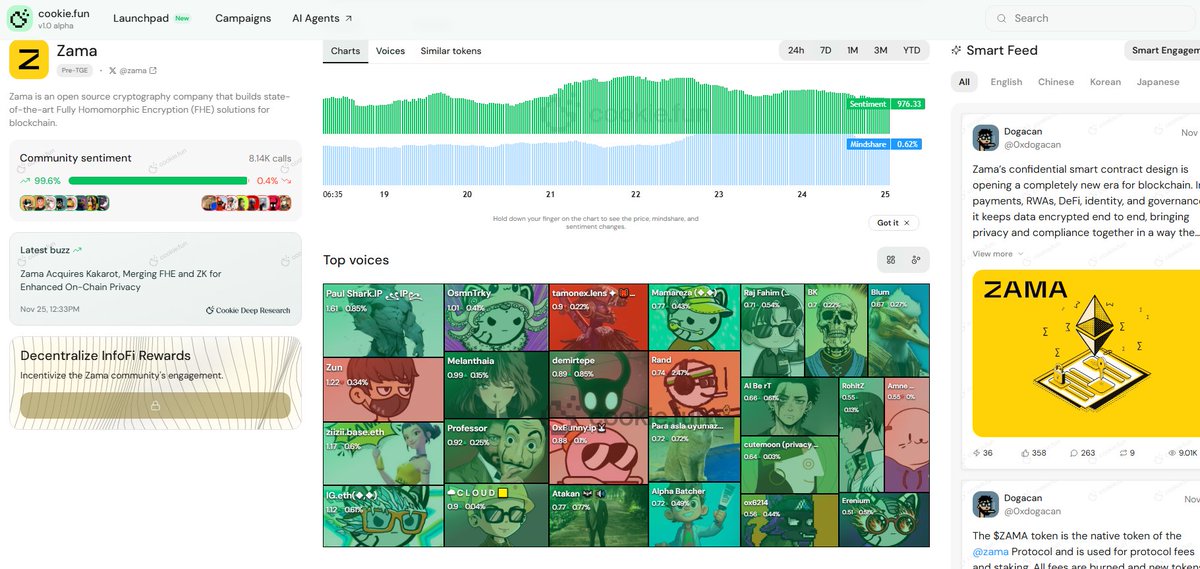Click the Search input field

(x=1093, y=18)
